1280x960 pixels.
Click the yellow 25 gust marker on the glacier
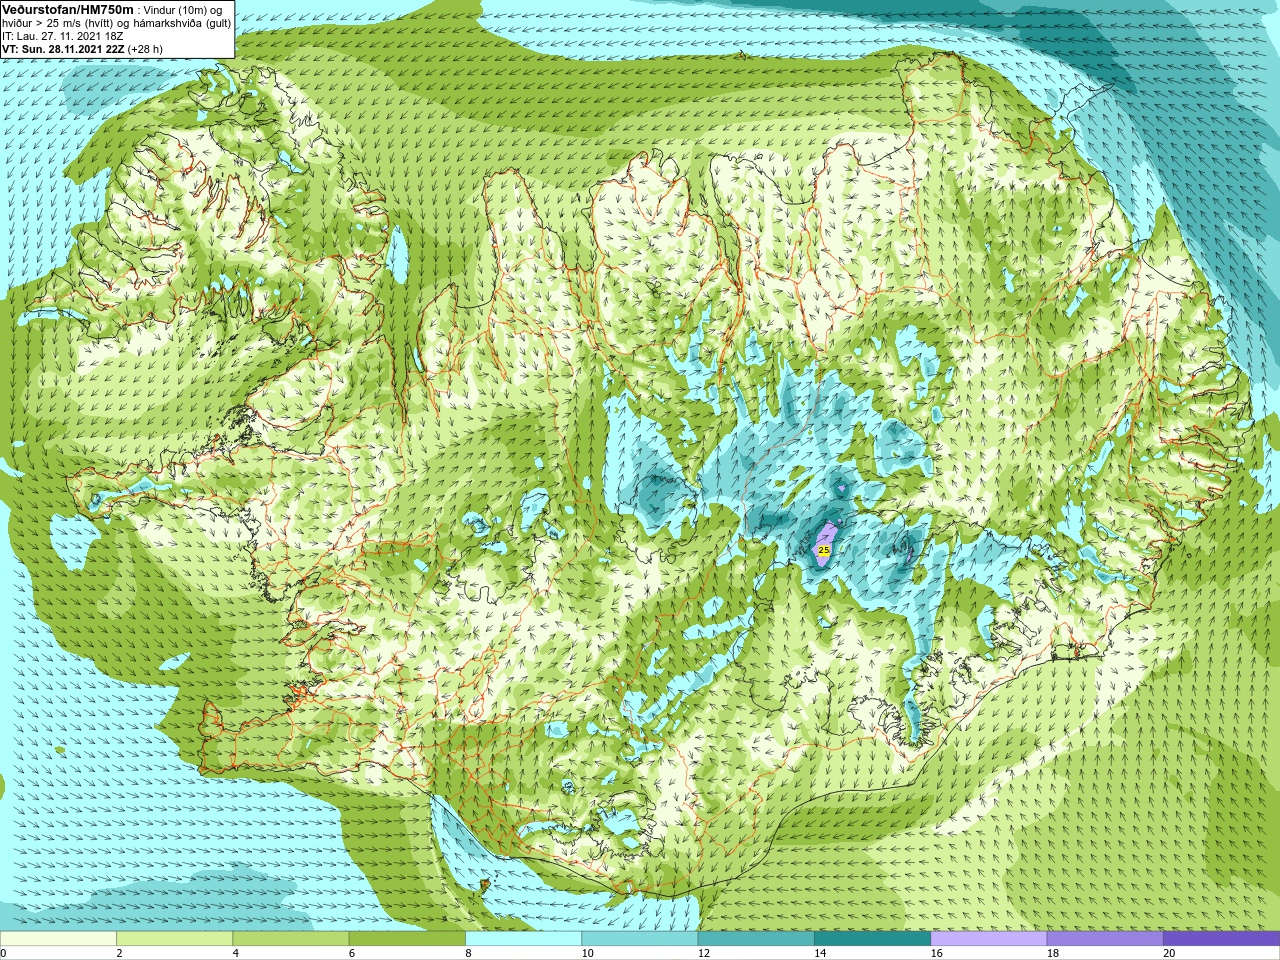pyautogui.click(x=823, y=550)
